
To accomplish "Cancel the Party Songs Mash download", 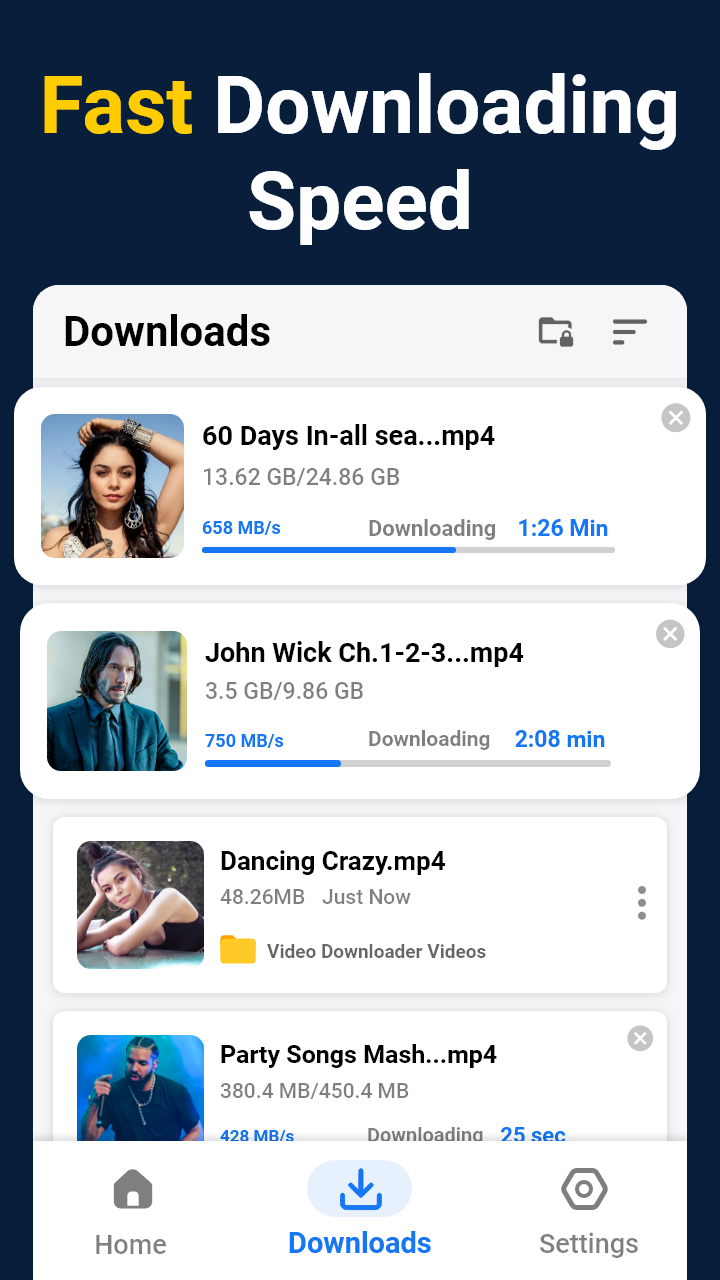I will click(640, 1039).
